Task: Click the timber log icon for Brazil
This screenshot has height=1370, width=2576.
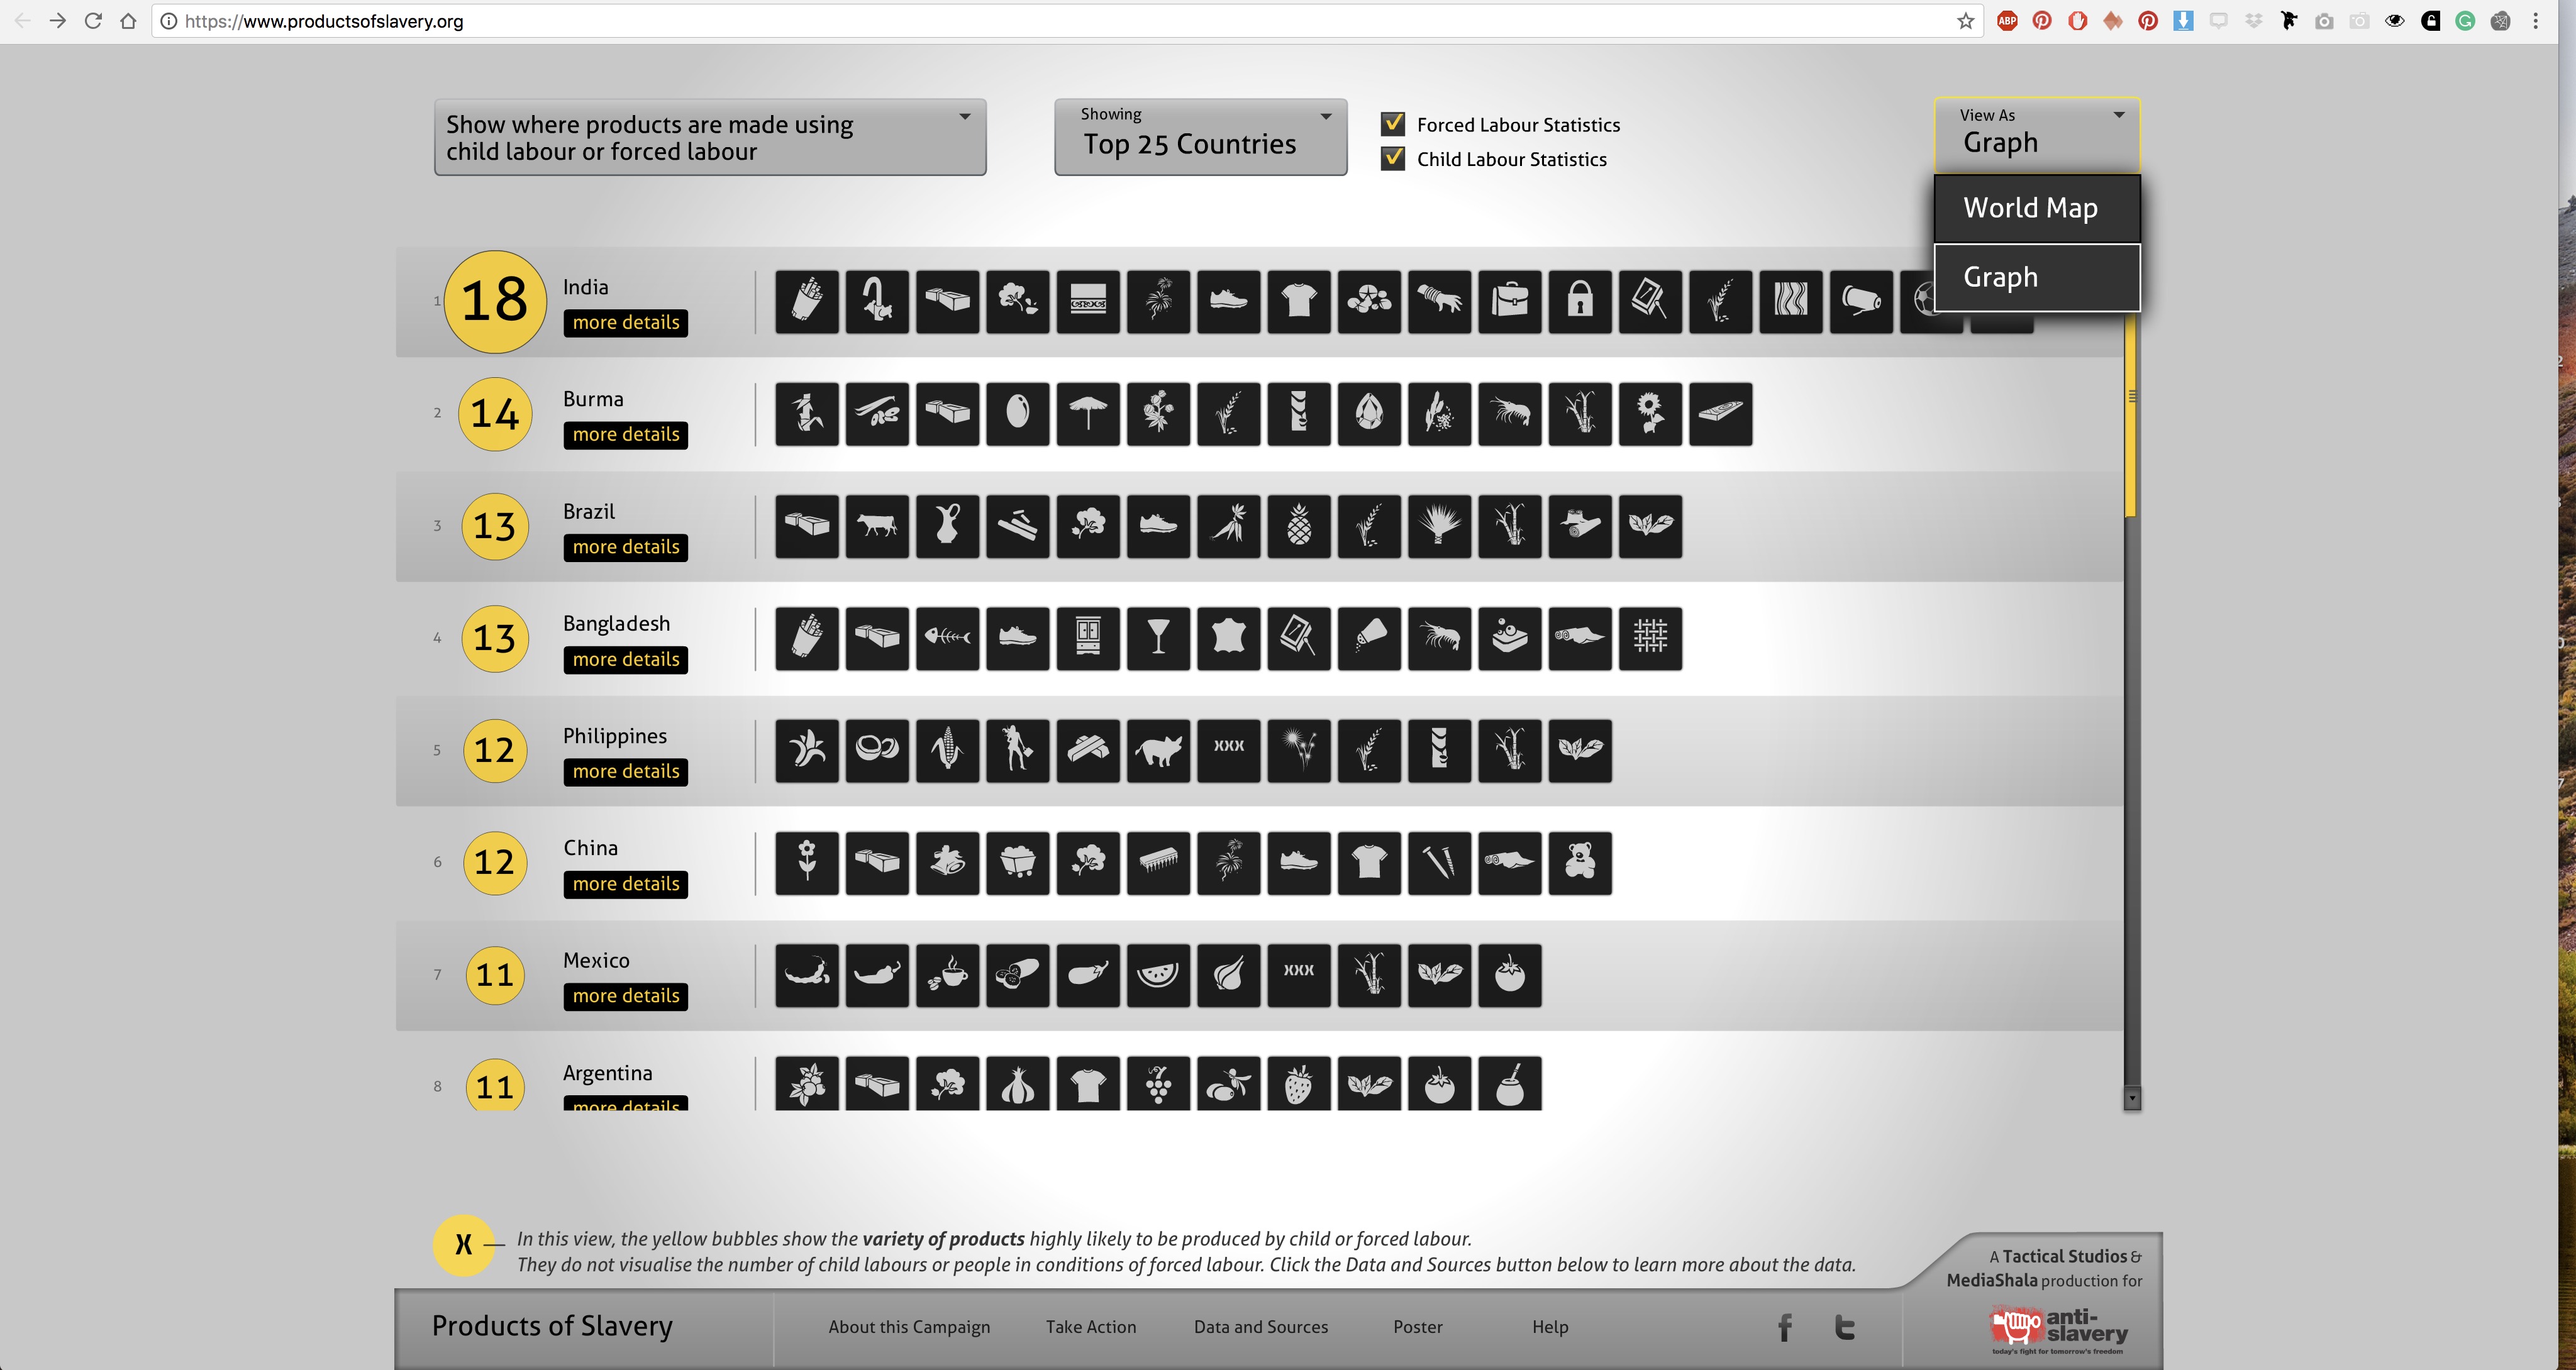Action: 1580,526
